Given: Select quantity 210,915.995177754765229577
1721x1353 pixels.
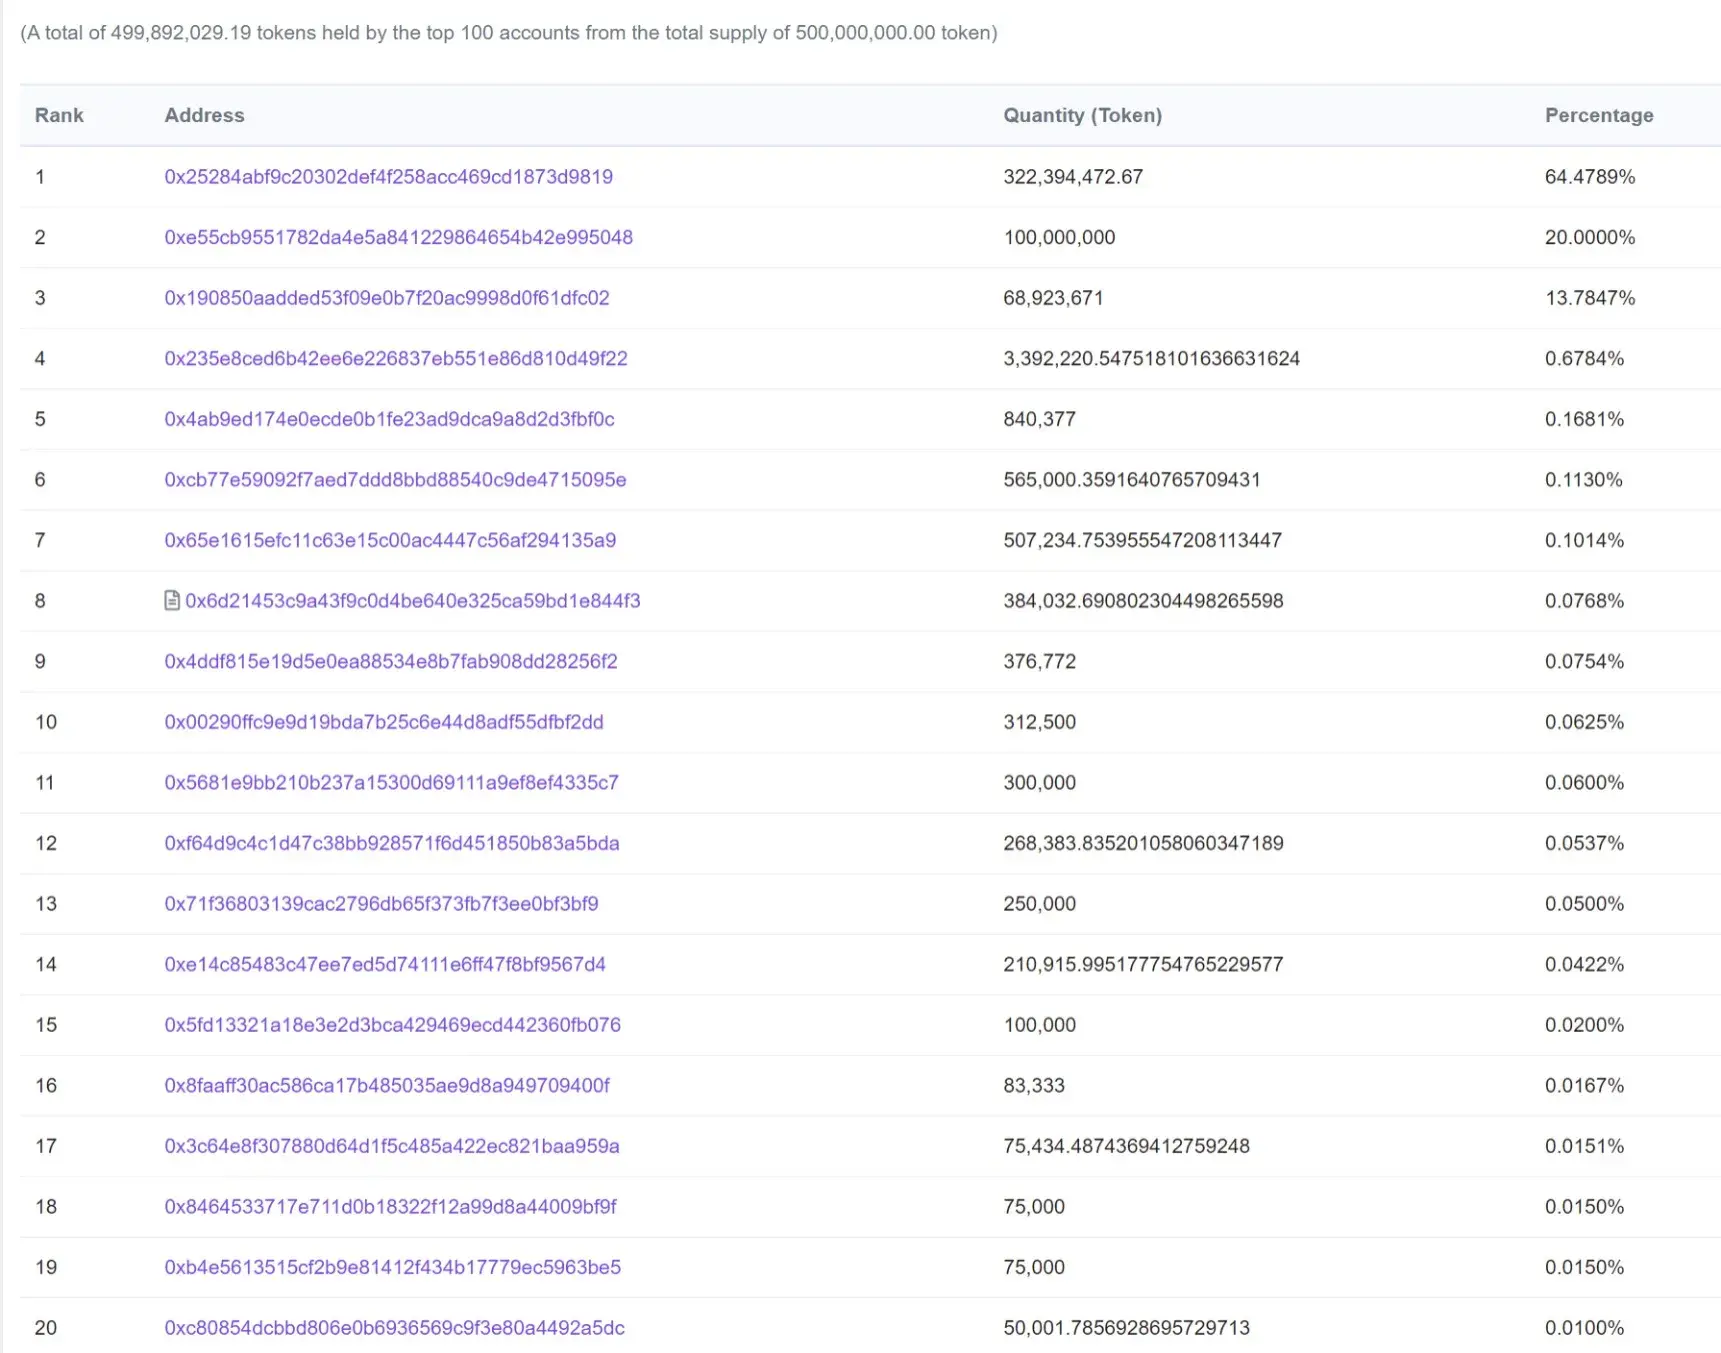Looking at the screenshot, I should pyautogui.click(x=1143, y=964).
